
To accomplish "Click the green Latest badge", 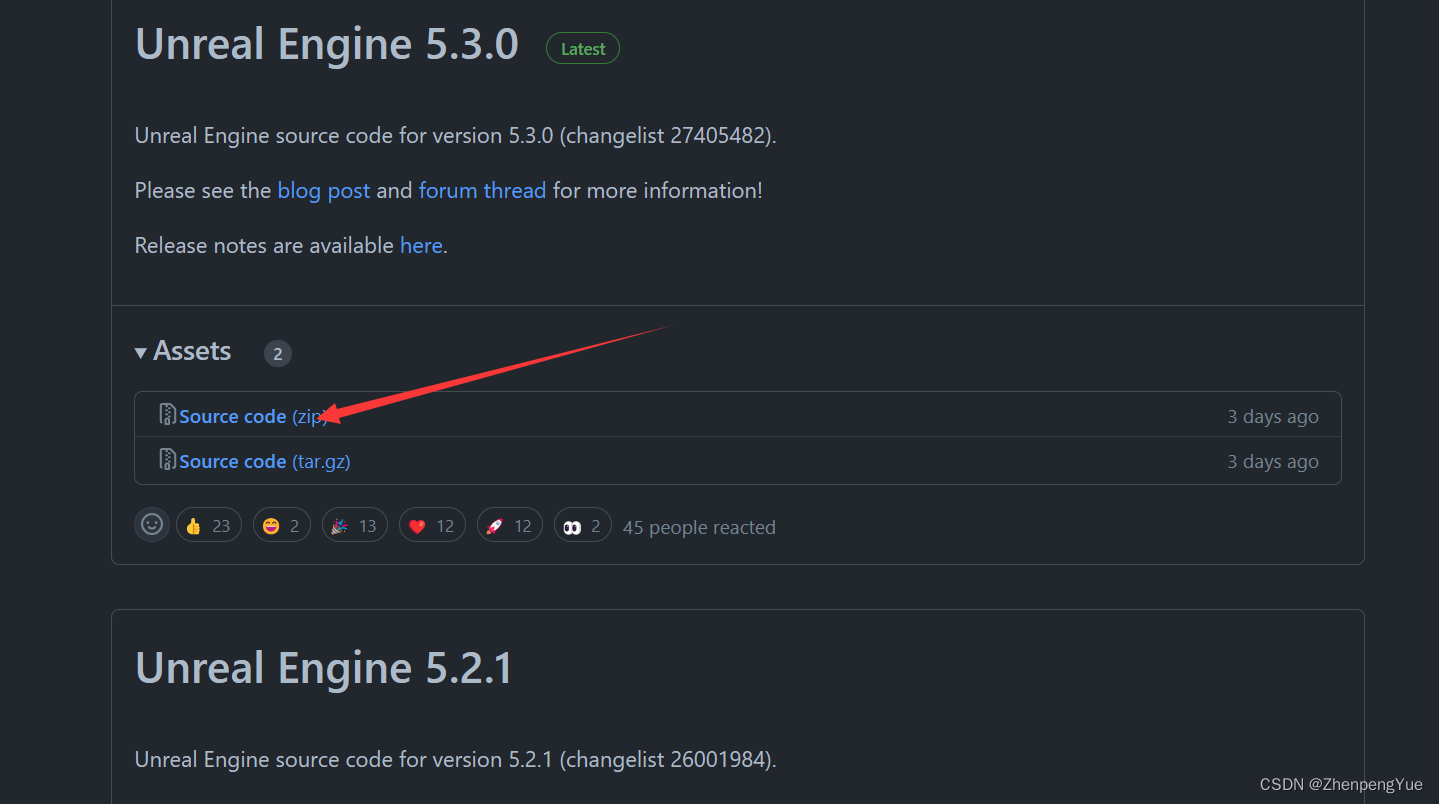I will [x=583, y=48].
